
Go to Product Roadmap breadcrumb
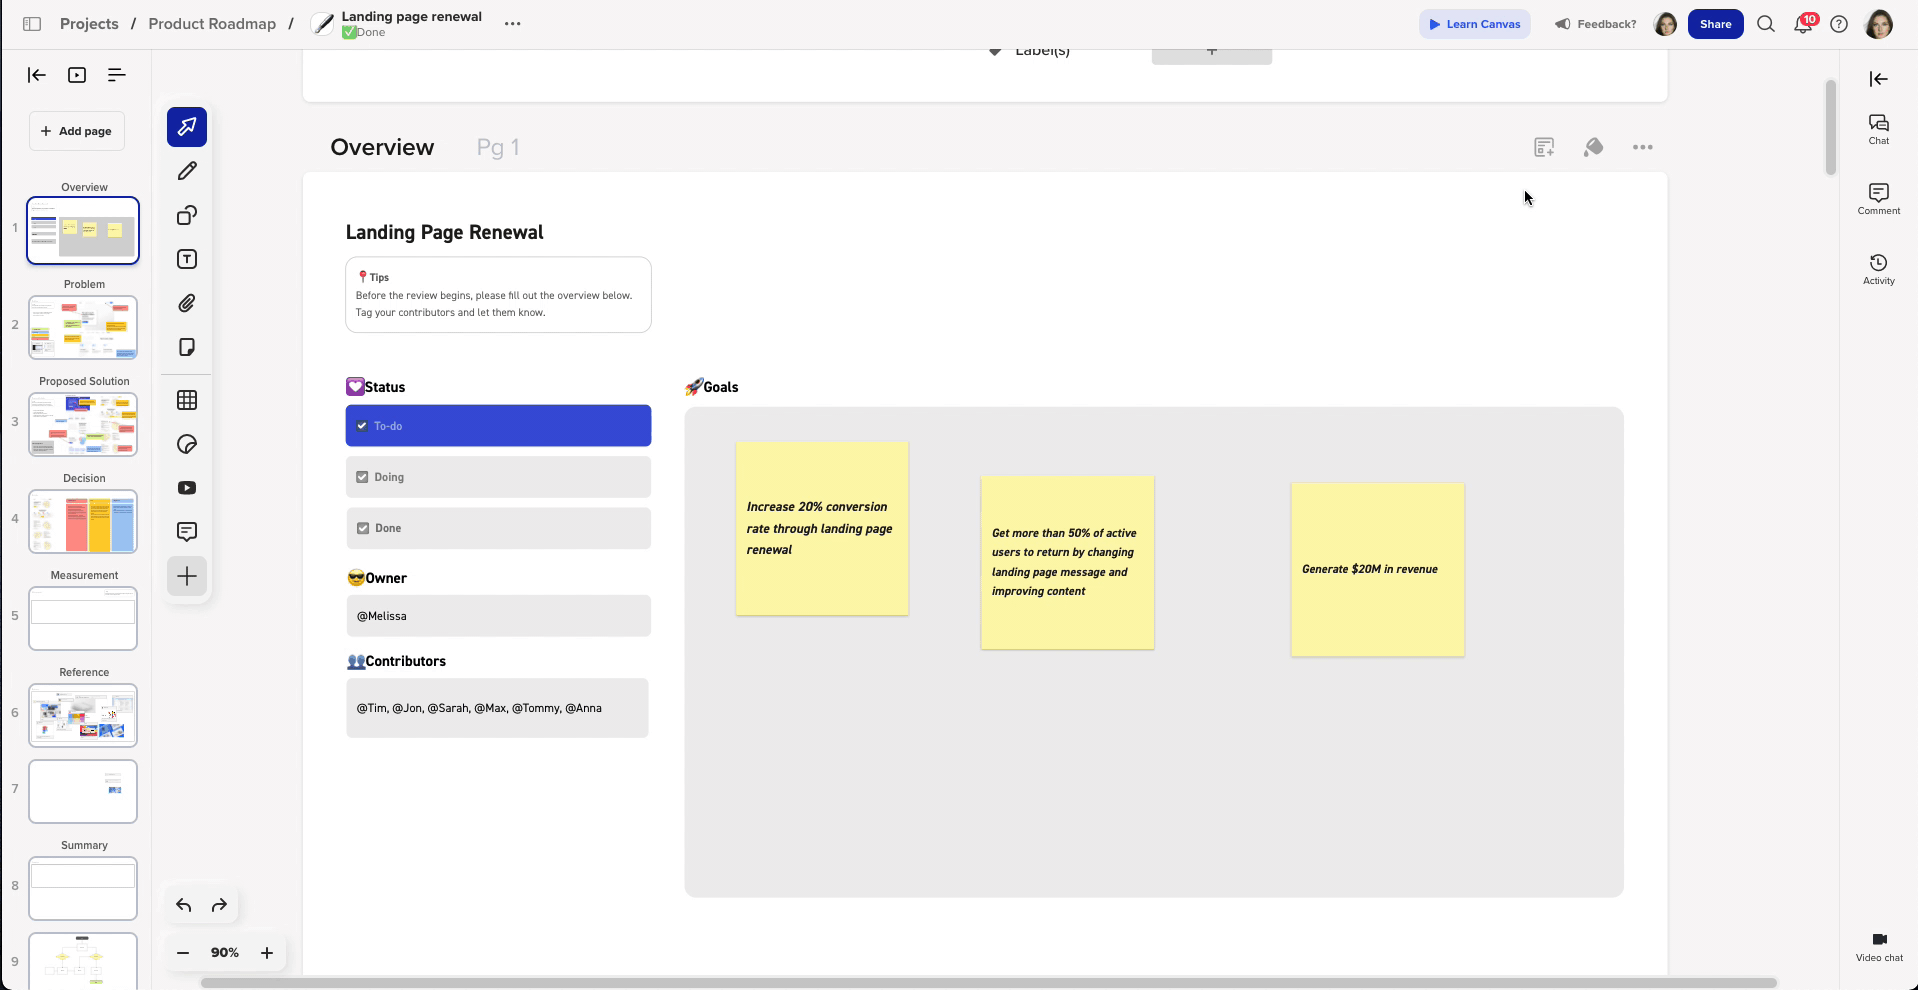click(x=212, y=24)
